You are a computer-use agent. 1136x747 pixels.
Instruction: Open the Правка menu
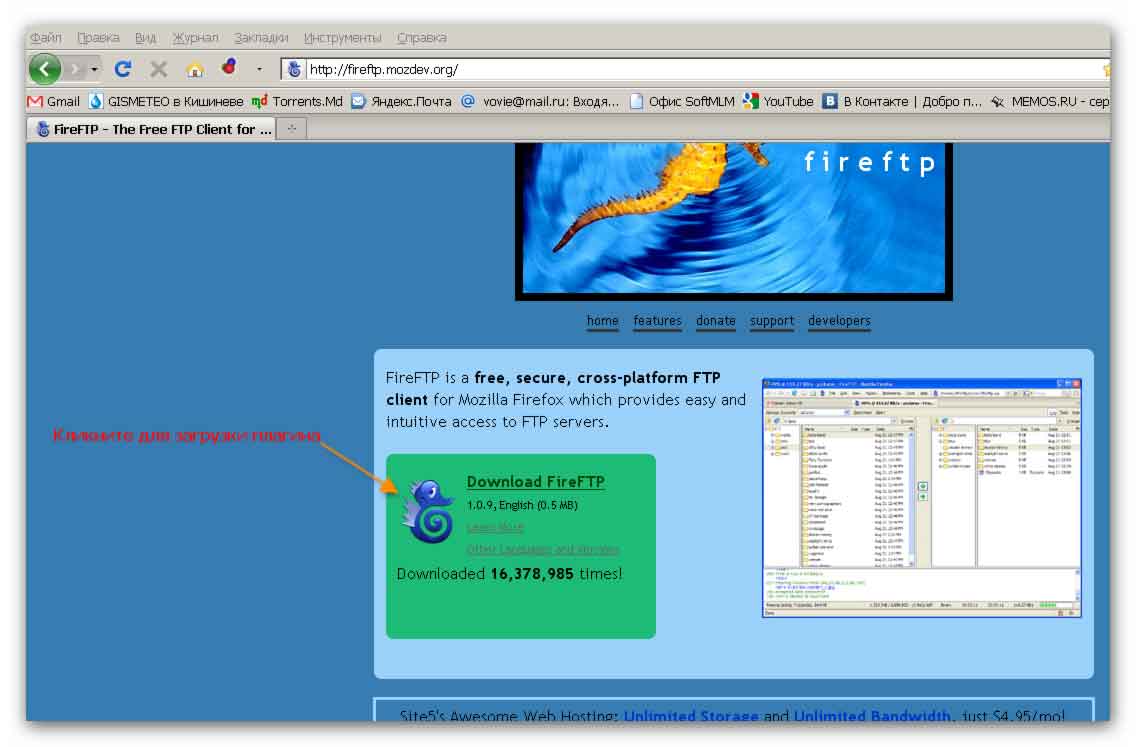98,38
